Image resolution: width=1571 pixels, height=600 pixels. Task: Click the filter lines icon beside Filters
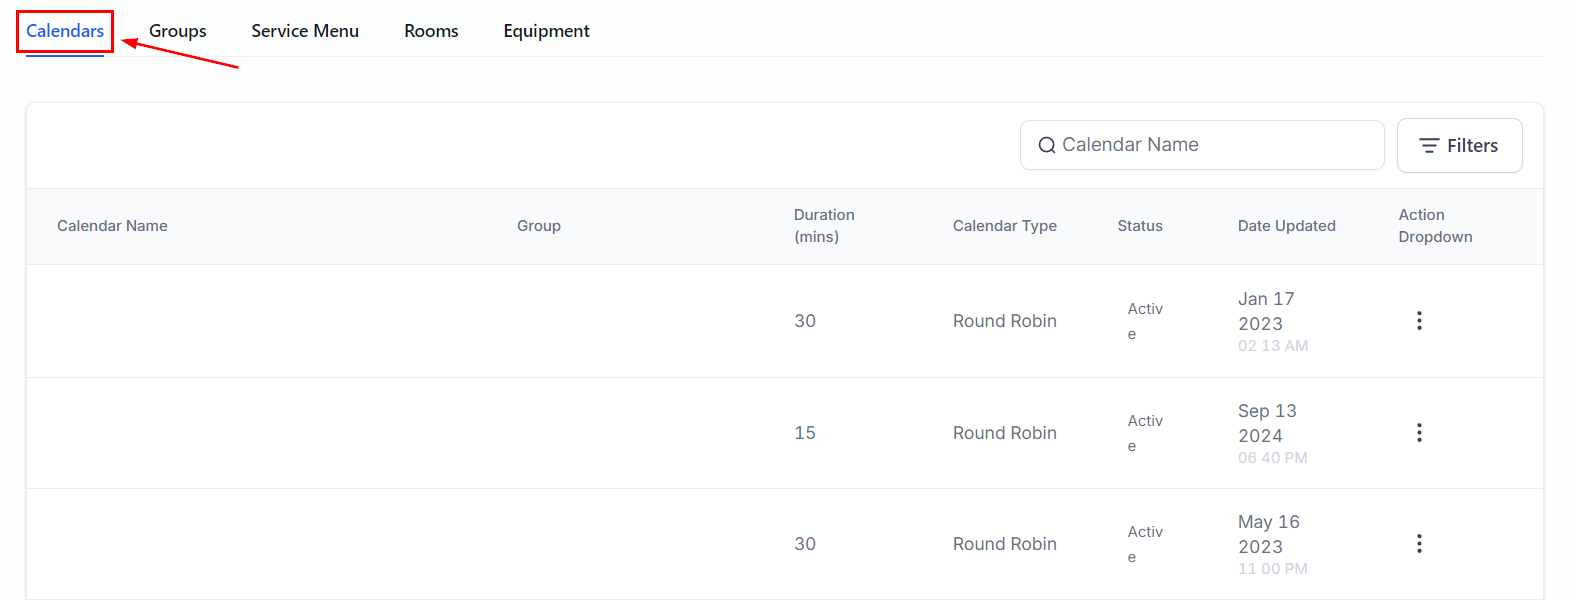[1429, 146]
